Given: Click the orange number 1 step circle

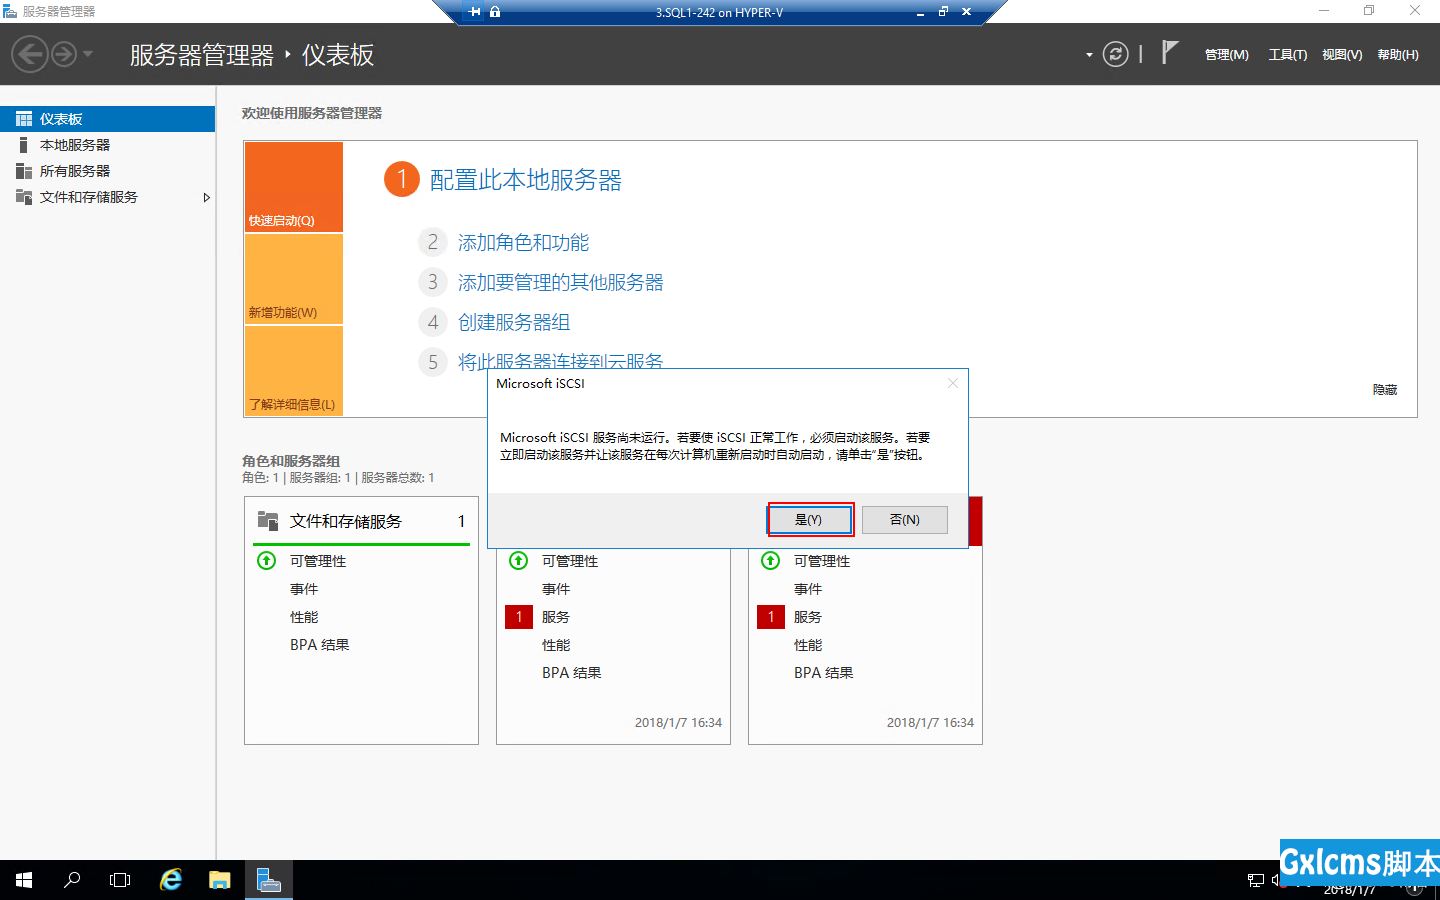Looking at the screenshot, I should click(402, 180).
